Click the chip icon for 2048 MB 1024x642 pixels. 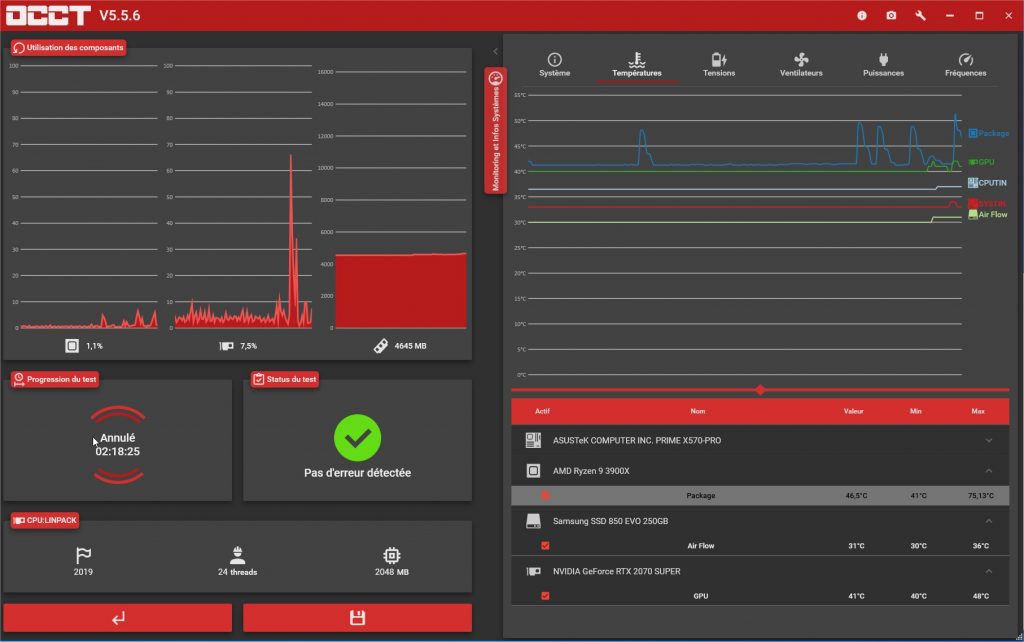[392, 555]
